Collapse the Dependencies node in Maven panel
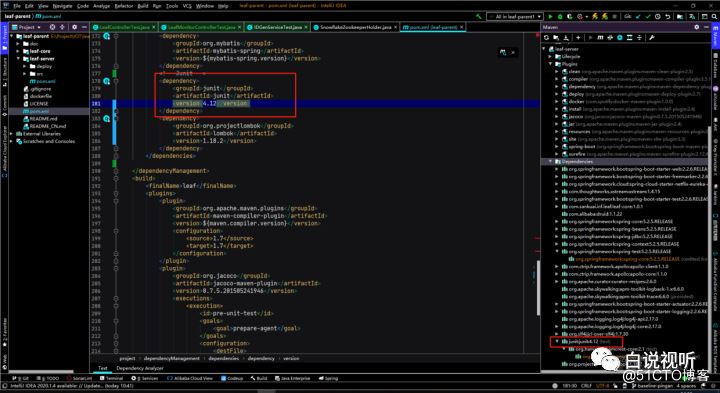The width and height of the screenshot is (720, 393). pyautogui.click(x=551, y=162)
